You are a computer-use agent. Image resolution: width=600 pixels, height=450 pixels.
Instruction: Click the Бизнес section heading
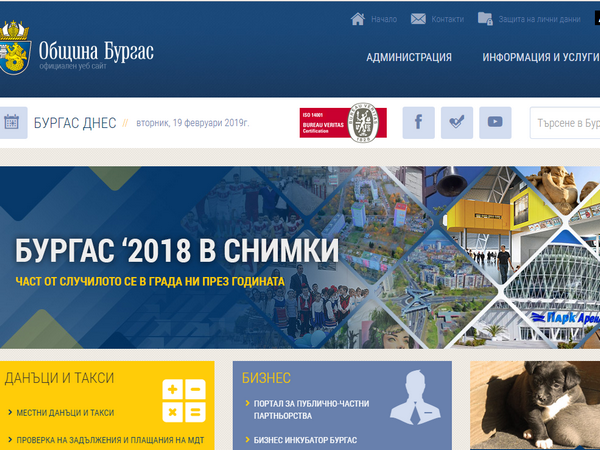266,378
